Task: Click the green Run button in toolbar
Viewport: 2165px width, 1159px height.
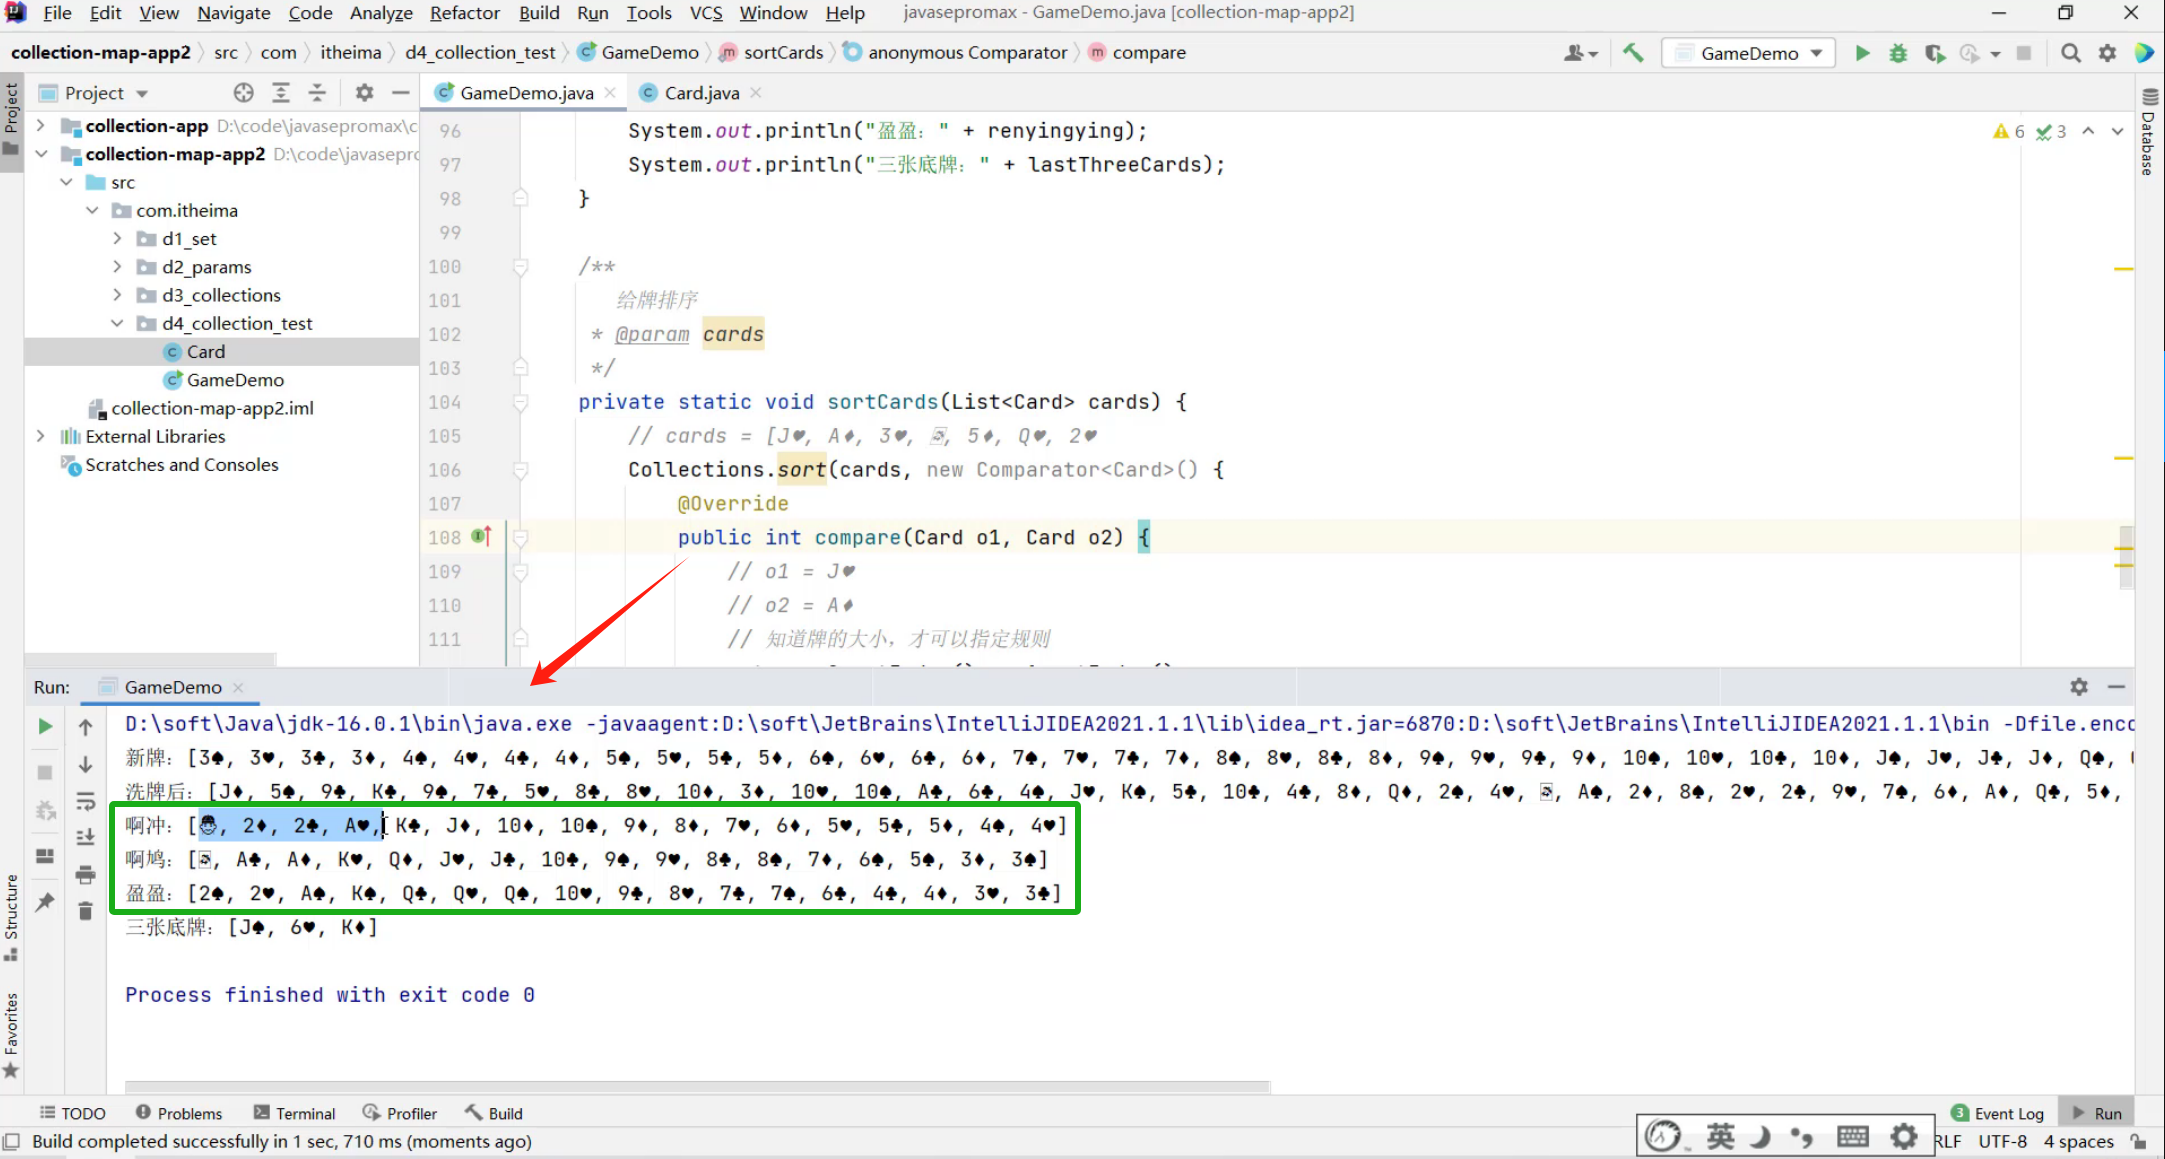Action: (1862, 53)
